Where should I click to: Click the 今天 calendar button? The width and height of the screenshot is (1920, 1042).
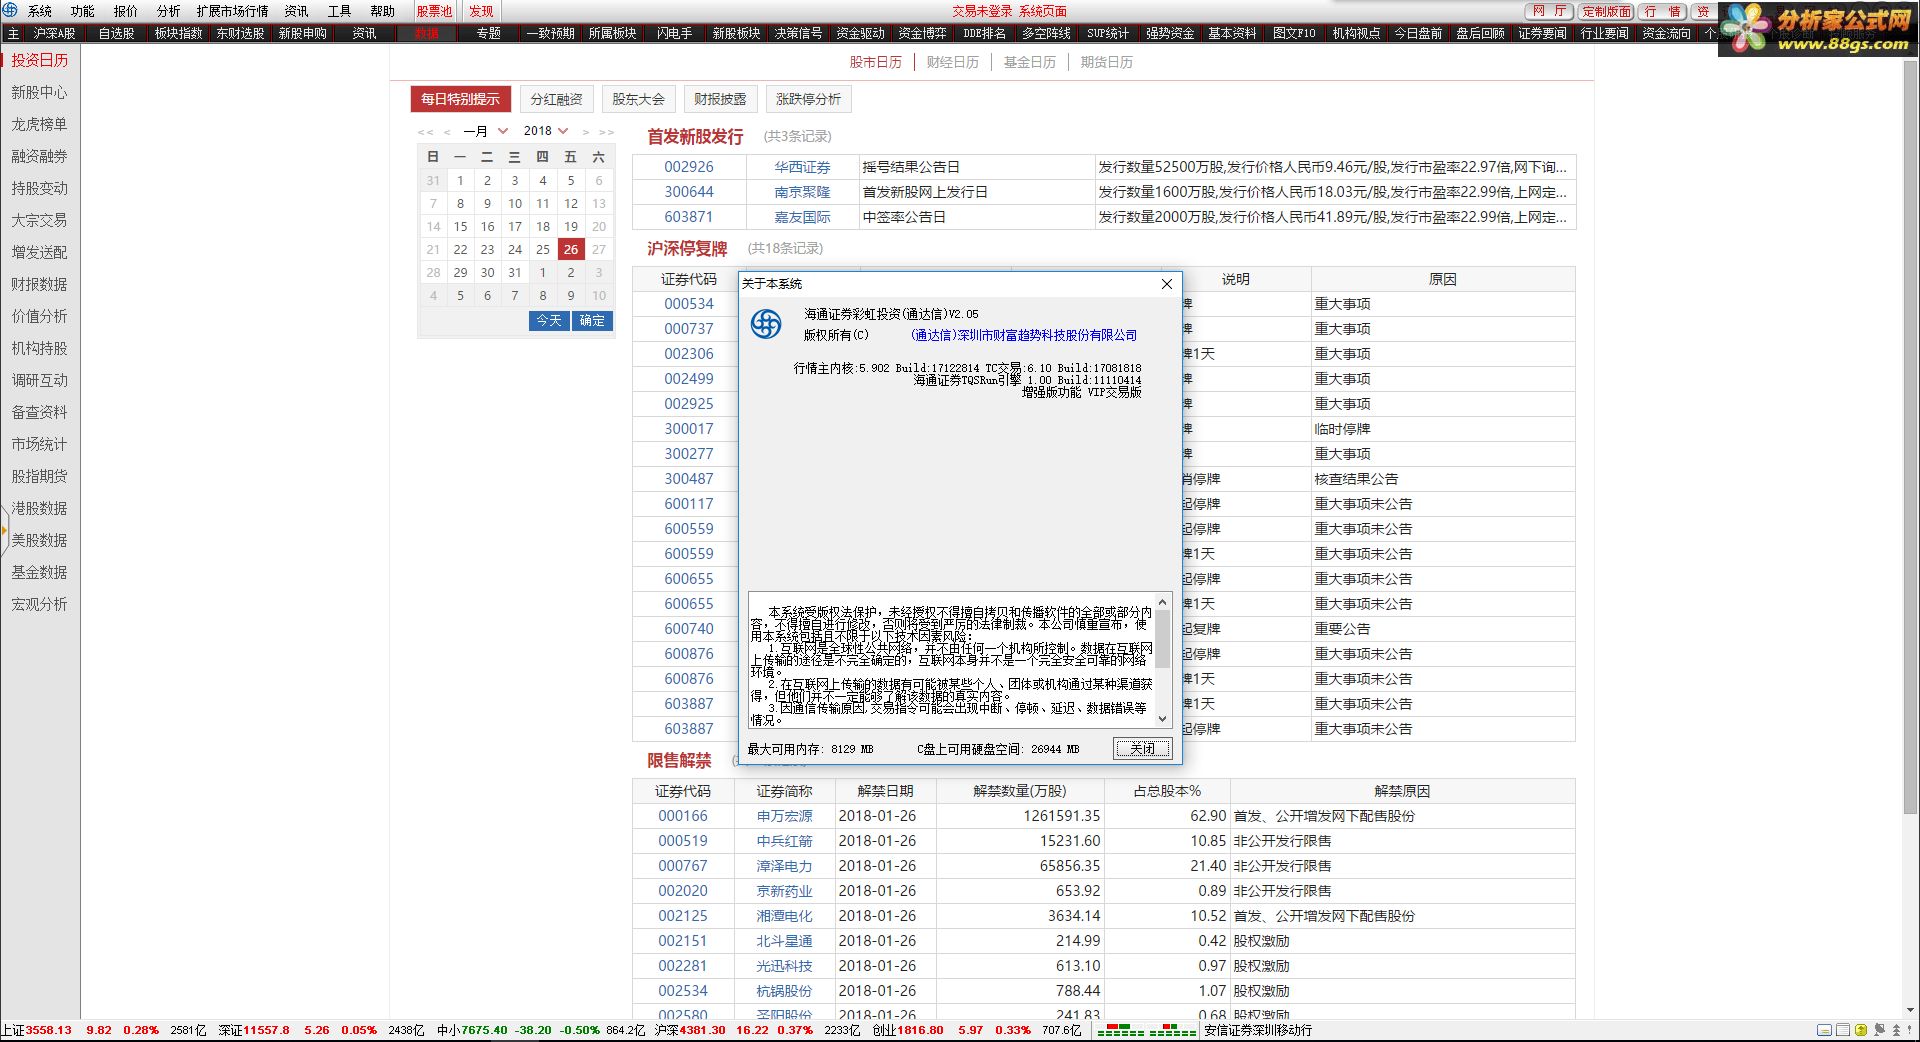(x=549, y=321)
